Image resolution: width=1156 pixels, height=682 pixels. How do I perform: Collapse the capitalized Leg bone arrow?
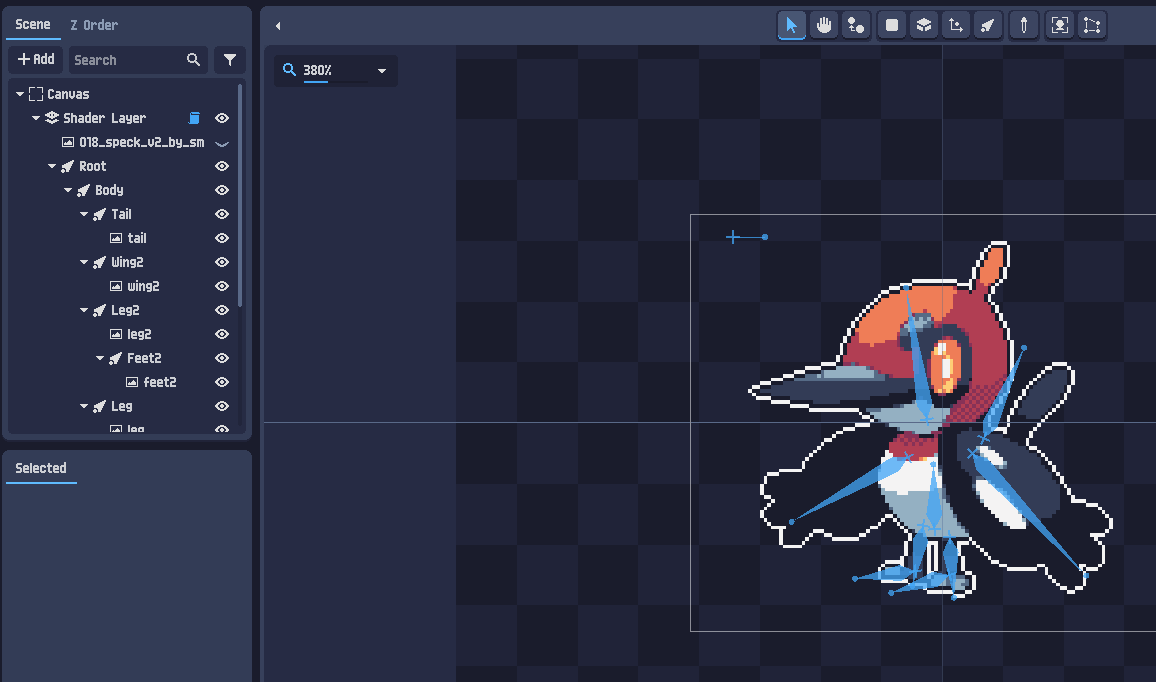point(84,406)
